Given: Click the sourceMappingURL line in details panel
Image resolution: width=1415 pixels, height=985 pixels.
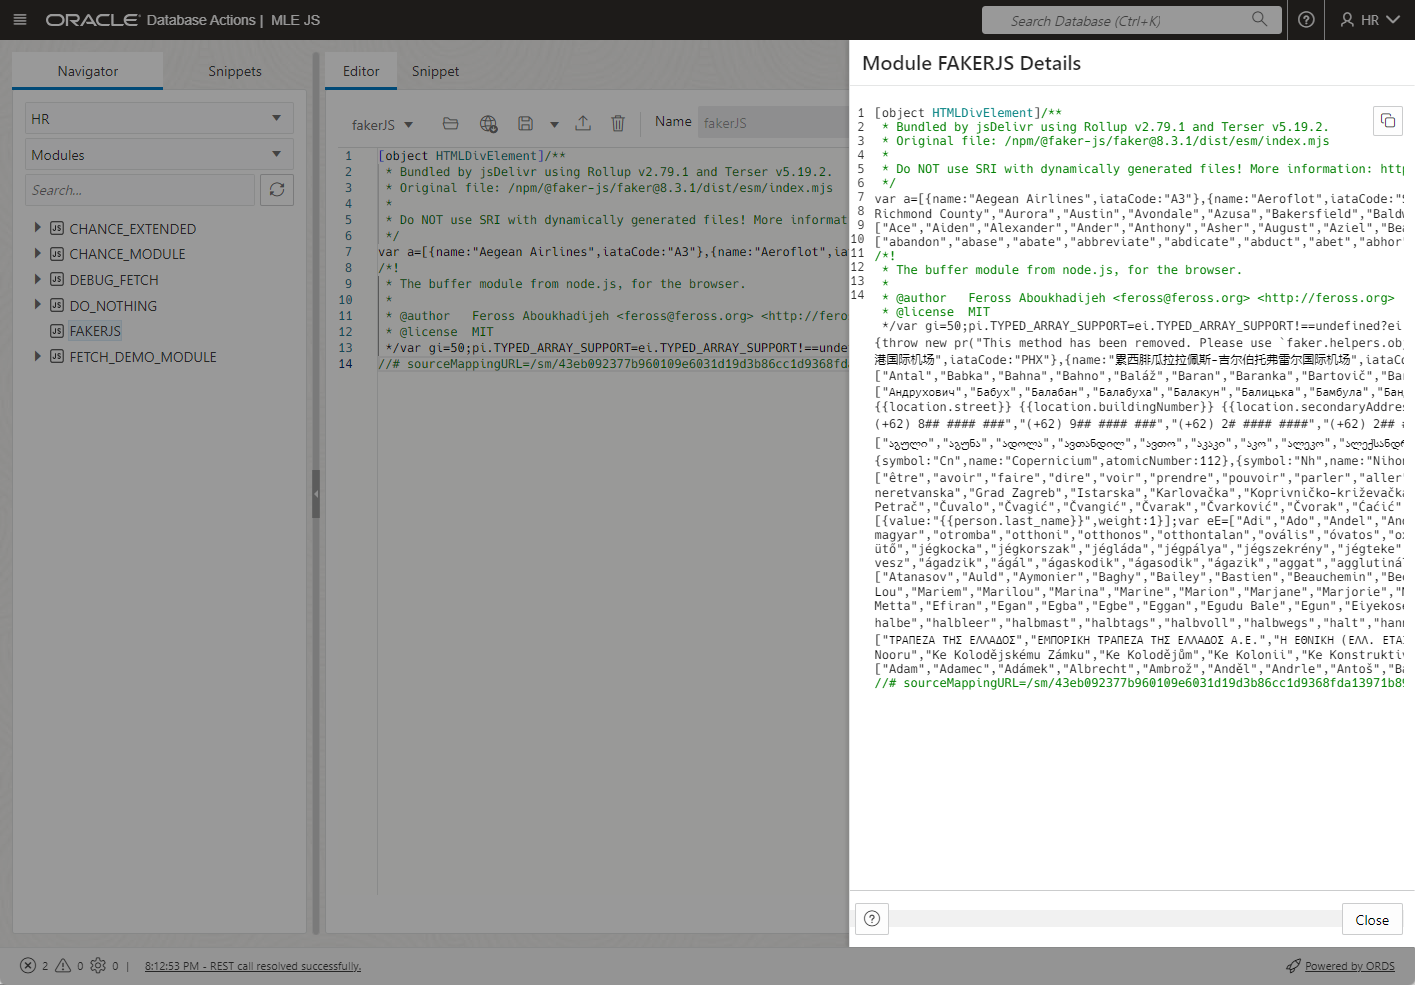Looking at the screenshot, I should point(1138,683).
